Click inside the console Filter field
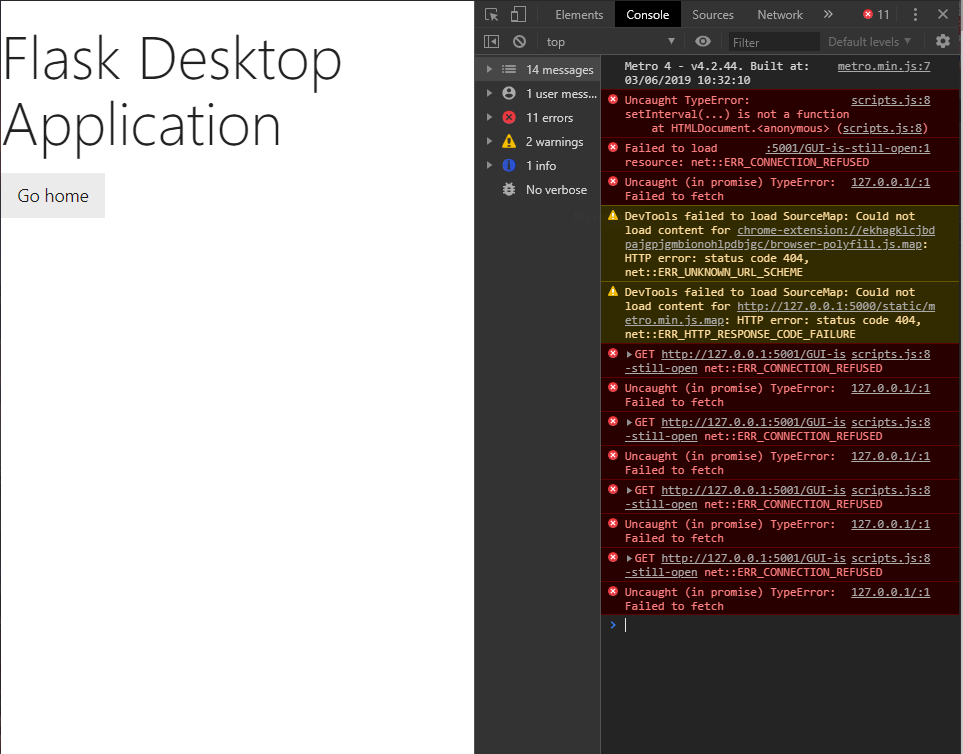Screen dimensions: 963x754 774,41
